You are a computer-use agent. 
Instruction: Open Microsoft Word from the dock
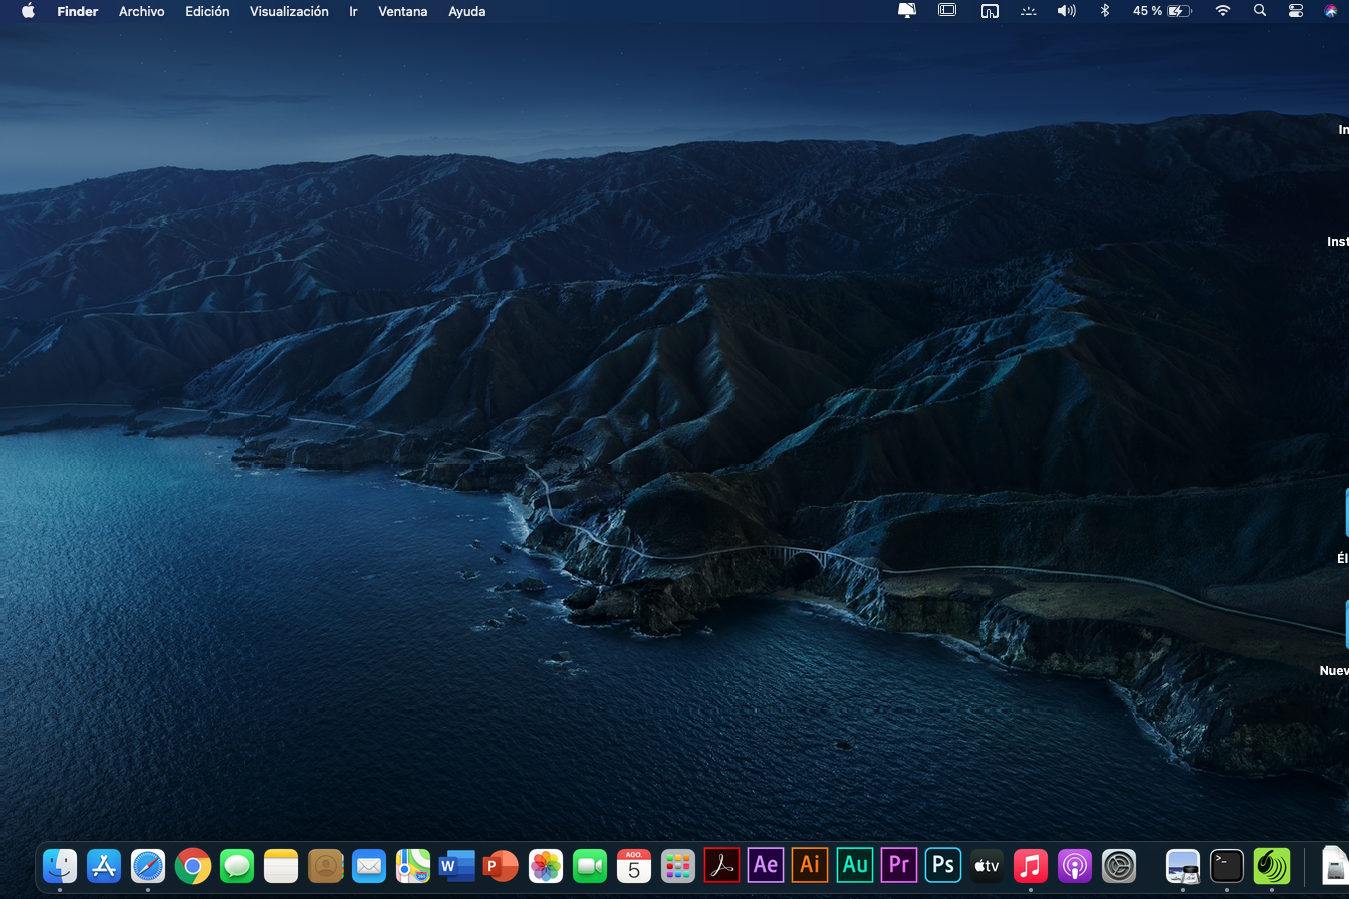click(457, 866)
